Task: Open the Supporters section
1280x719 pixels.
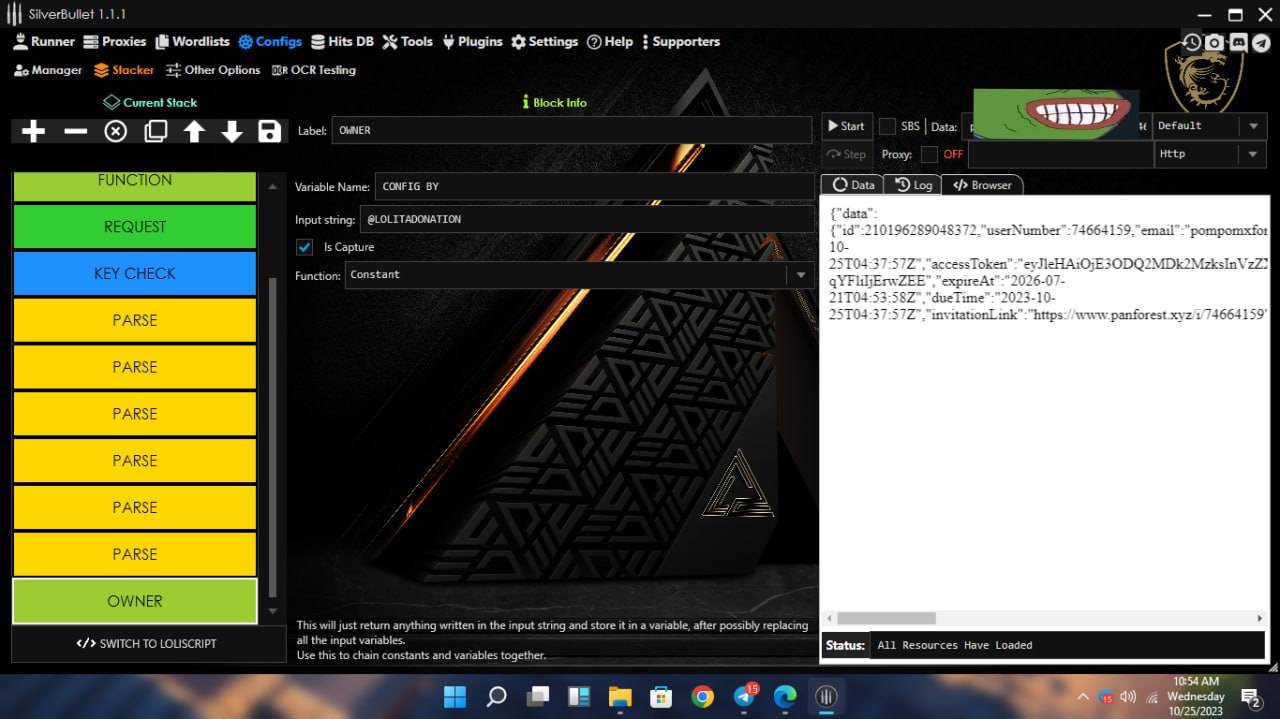Action: (681, 41)
